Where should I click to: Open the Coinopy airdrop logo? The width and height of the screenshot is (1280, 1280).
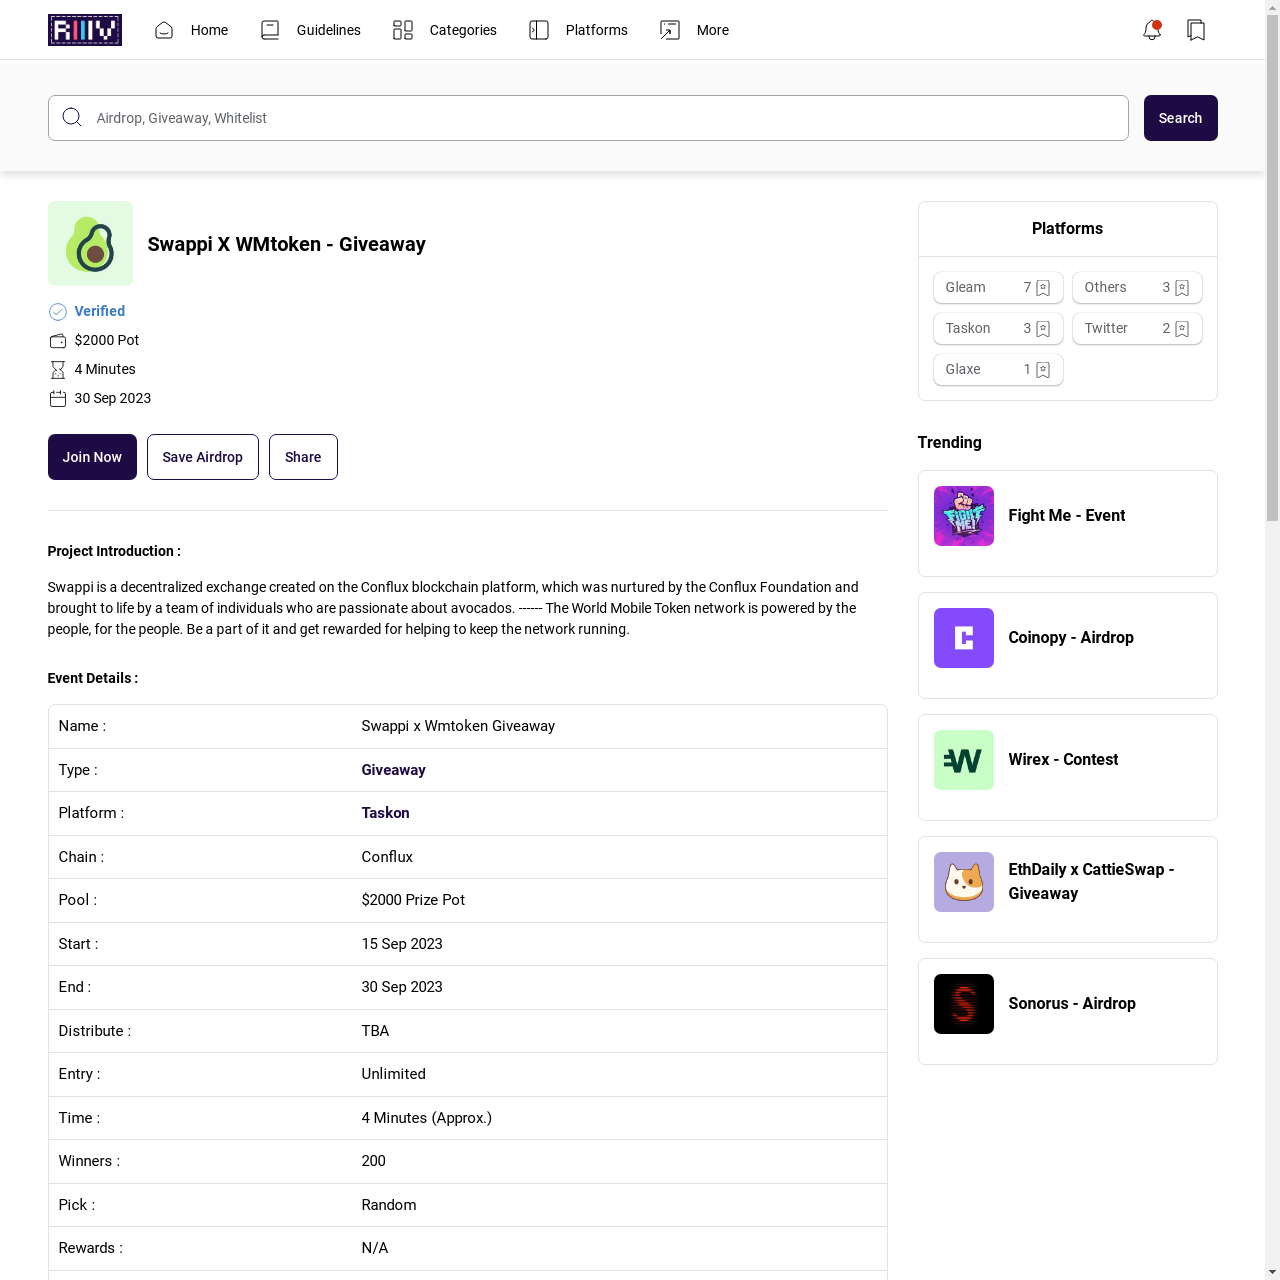pos(964,638)
